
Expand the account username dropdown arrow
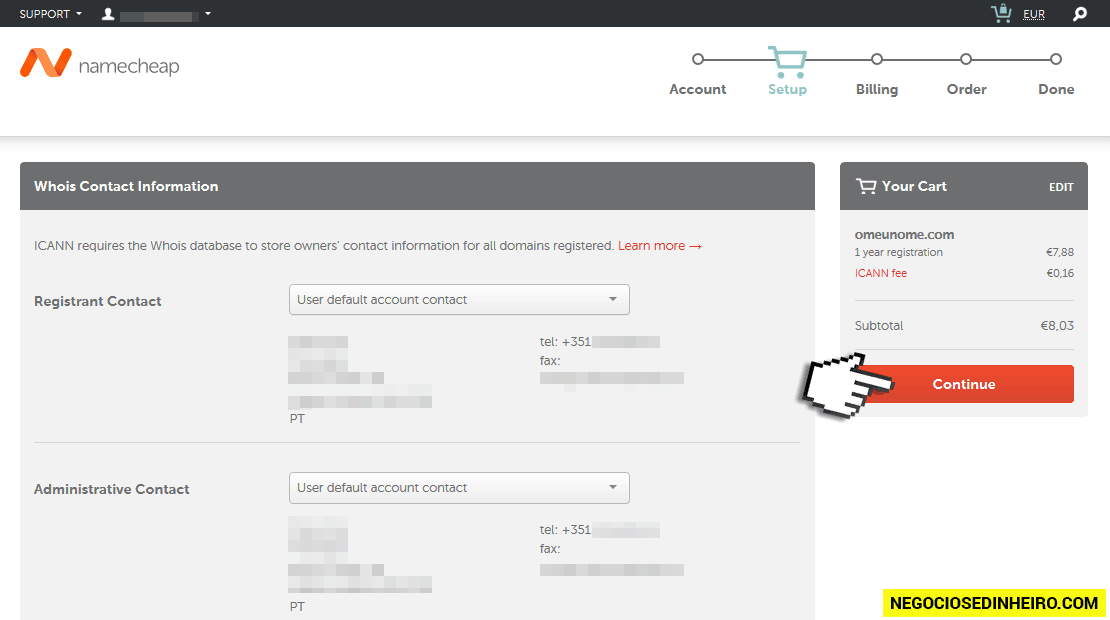click(207, 14)
